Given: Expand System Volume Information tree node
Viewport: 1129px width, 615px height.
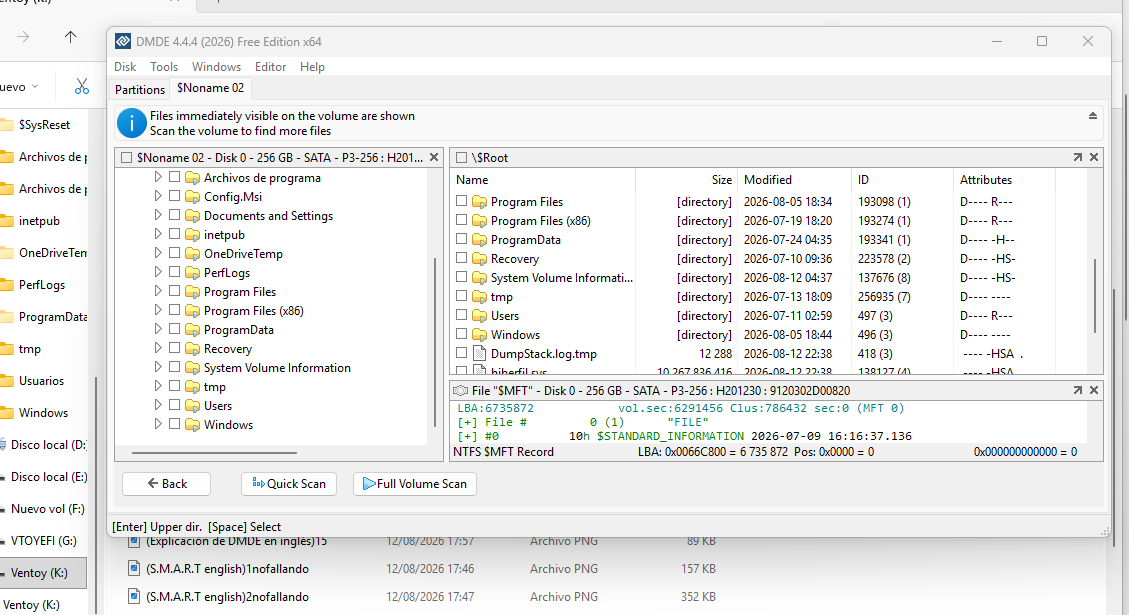Looking at the screenshot, I should pyautogui.click(x=158, y=367).
